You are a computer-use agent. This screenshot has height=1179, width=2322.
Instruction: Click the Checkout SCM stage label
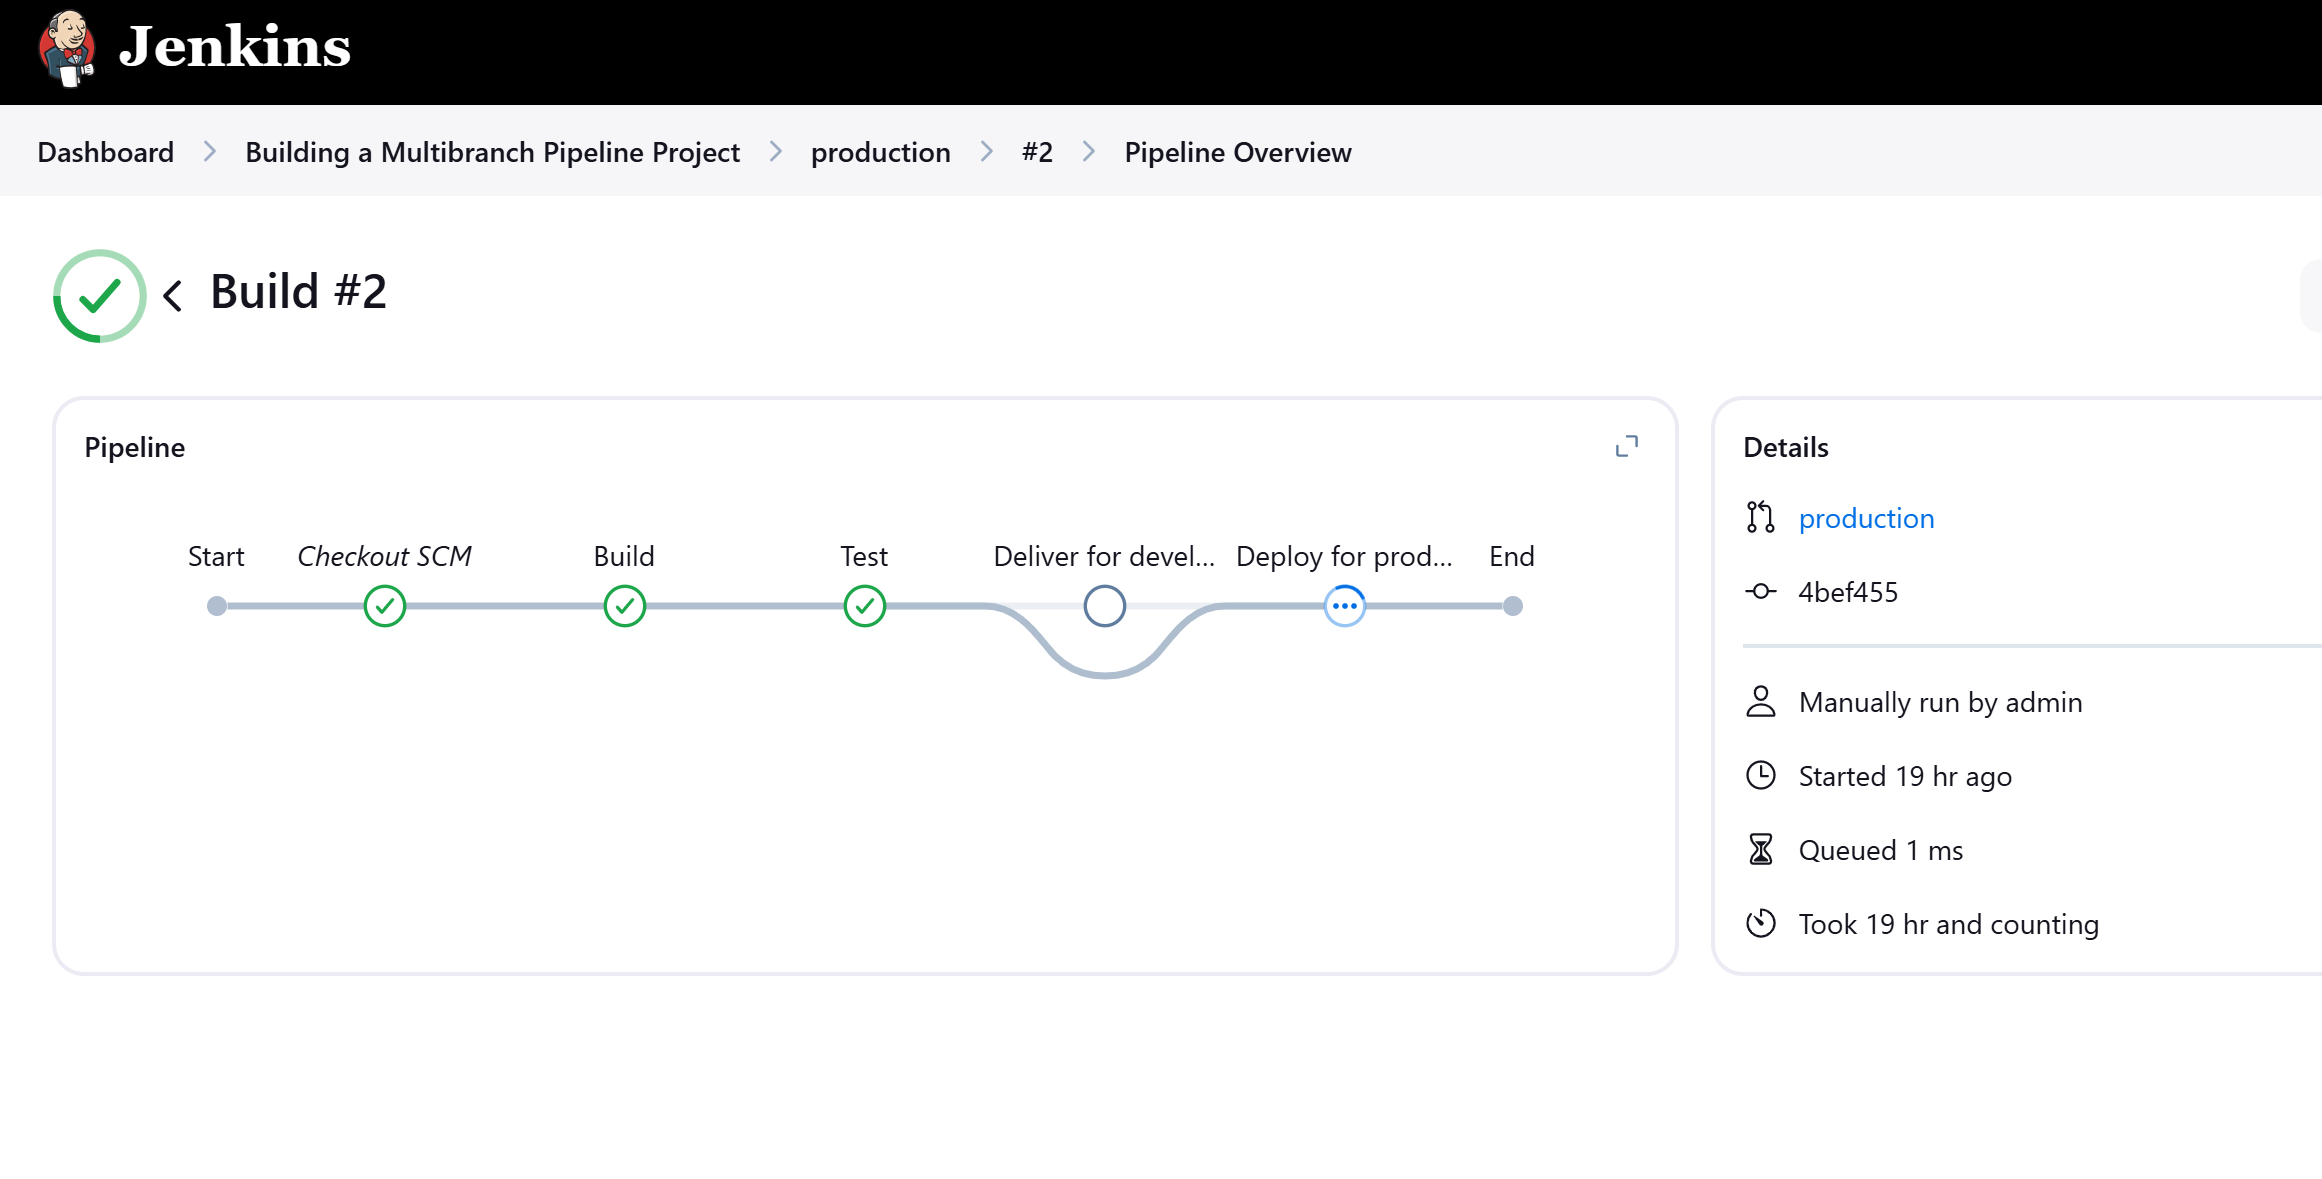(385, 556)
